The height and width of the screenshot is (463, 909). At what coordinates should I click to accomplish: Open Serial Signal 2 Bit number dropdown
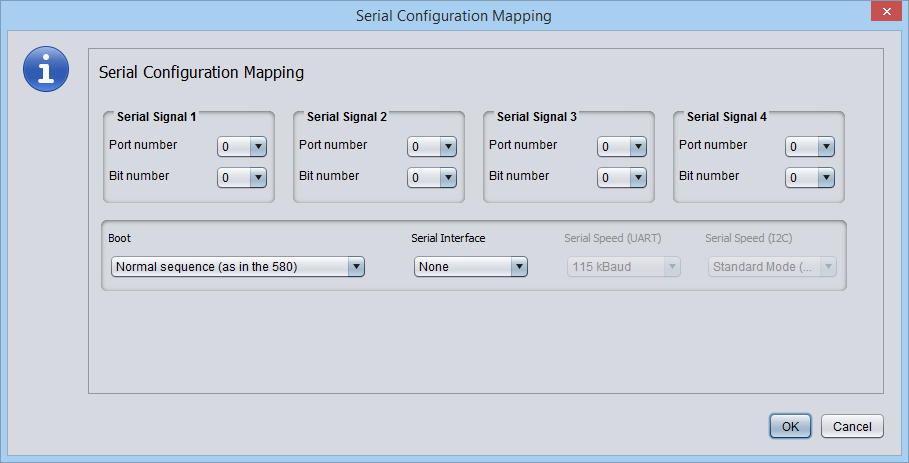click(432, 177)
